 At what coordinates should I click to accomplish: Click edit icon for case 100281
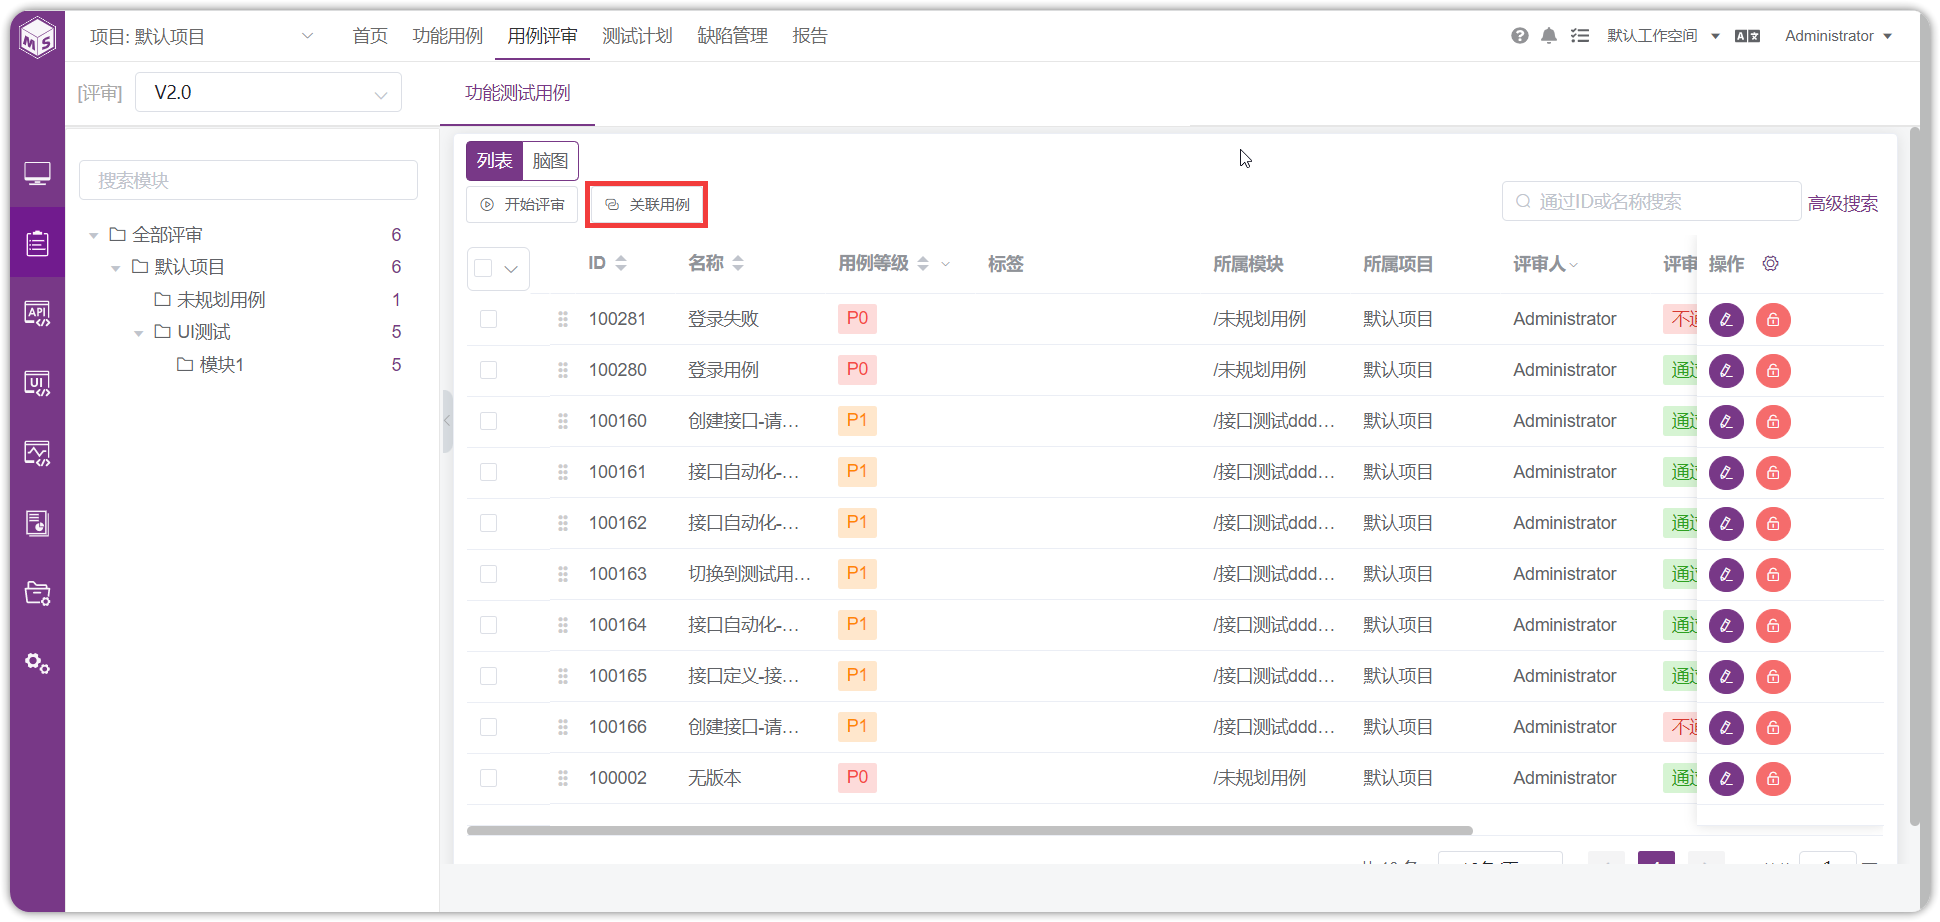[1726, 320]
